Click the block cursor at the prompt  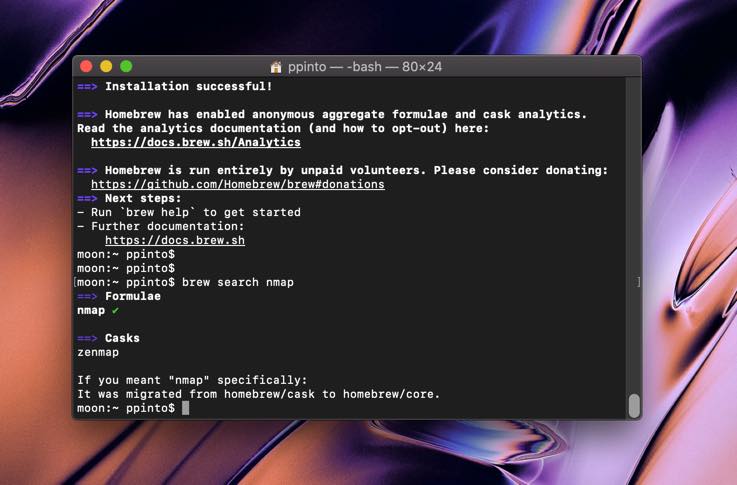pos(186,408)
